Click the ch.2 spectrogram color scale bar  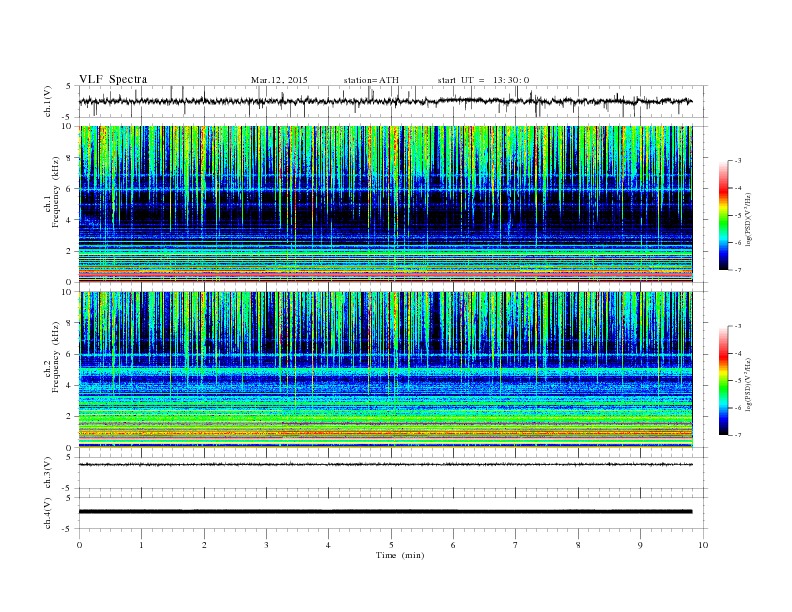pos(723,380)
